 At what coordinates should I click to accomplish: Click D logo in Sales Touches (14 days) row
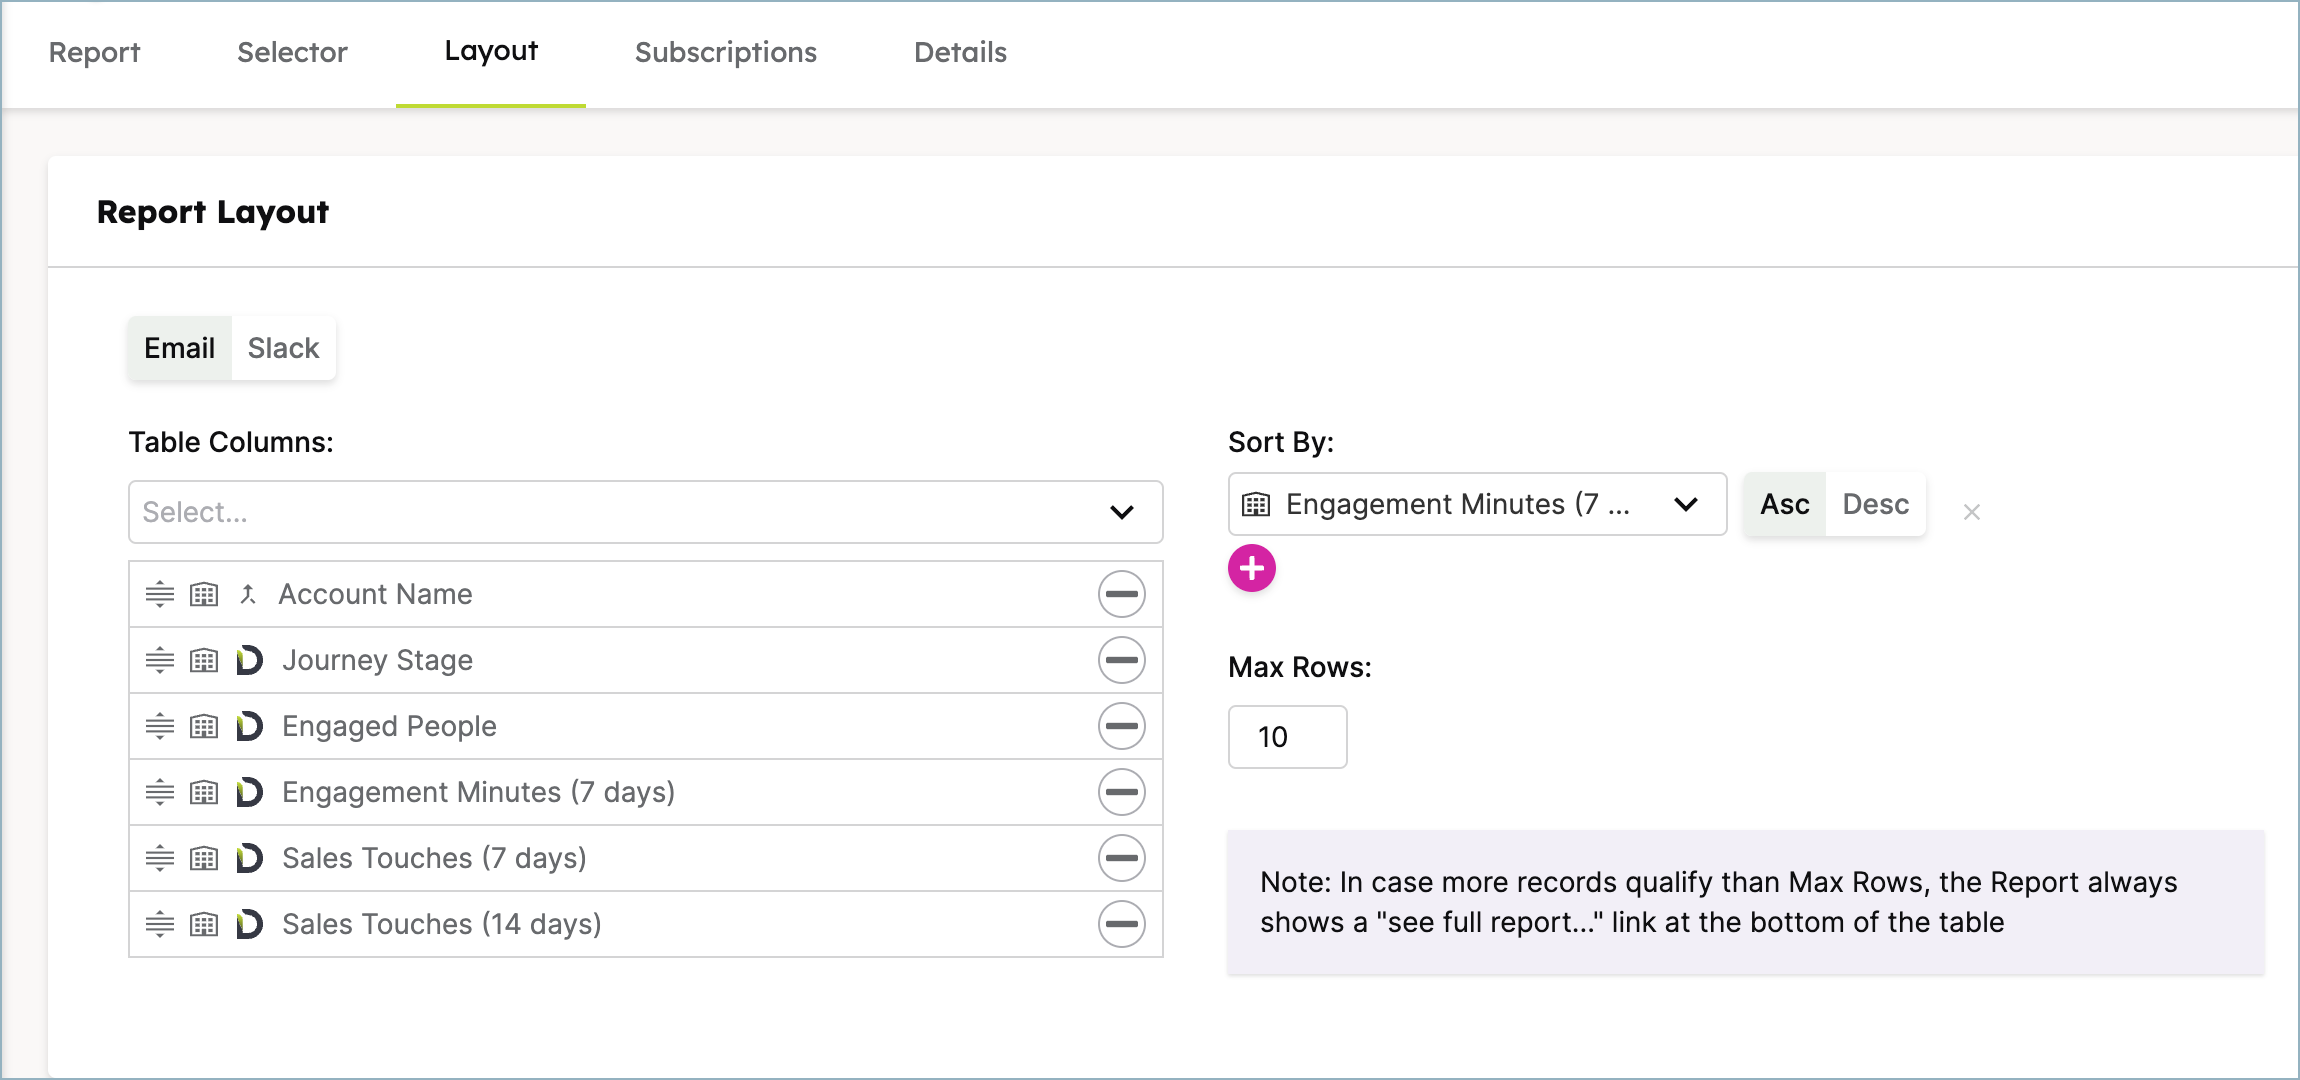[249, 924]
